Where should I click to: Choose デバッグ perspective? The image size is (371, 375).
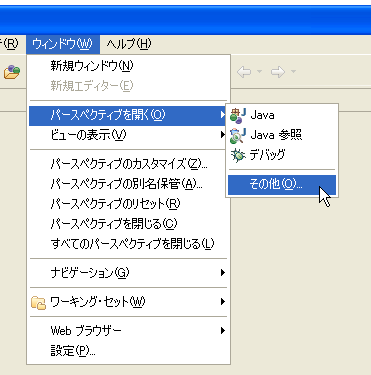[x=282, y=155]
